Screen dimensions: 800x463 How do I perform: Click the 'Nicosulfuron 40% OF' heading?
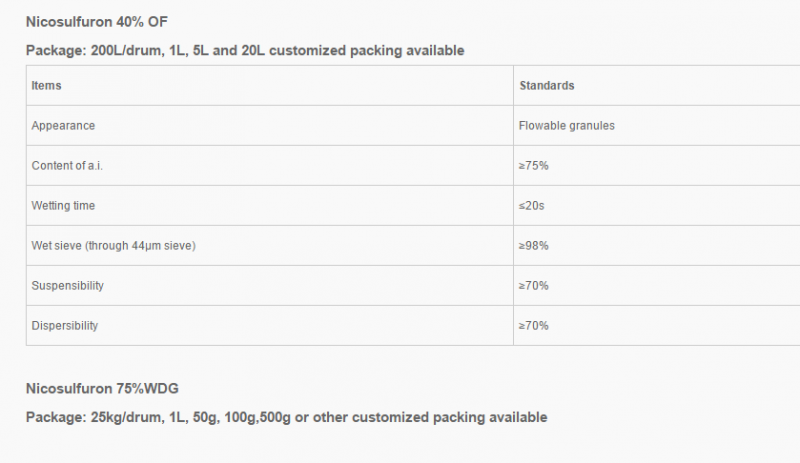tap(97, 21)
